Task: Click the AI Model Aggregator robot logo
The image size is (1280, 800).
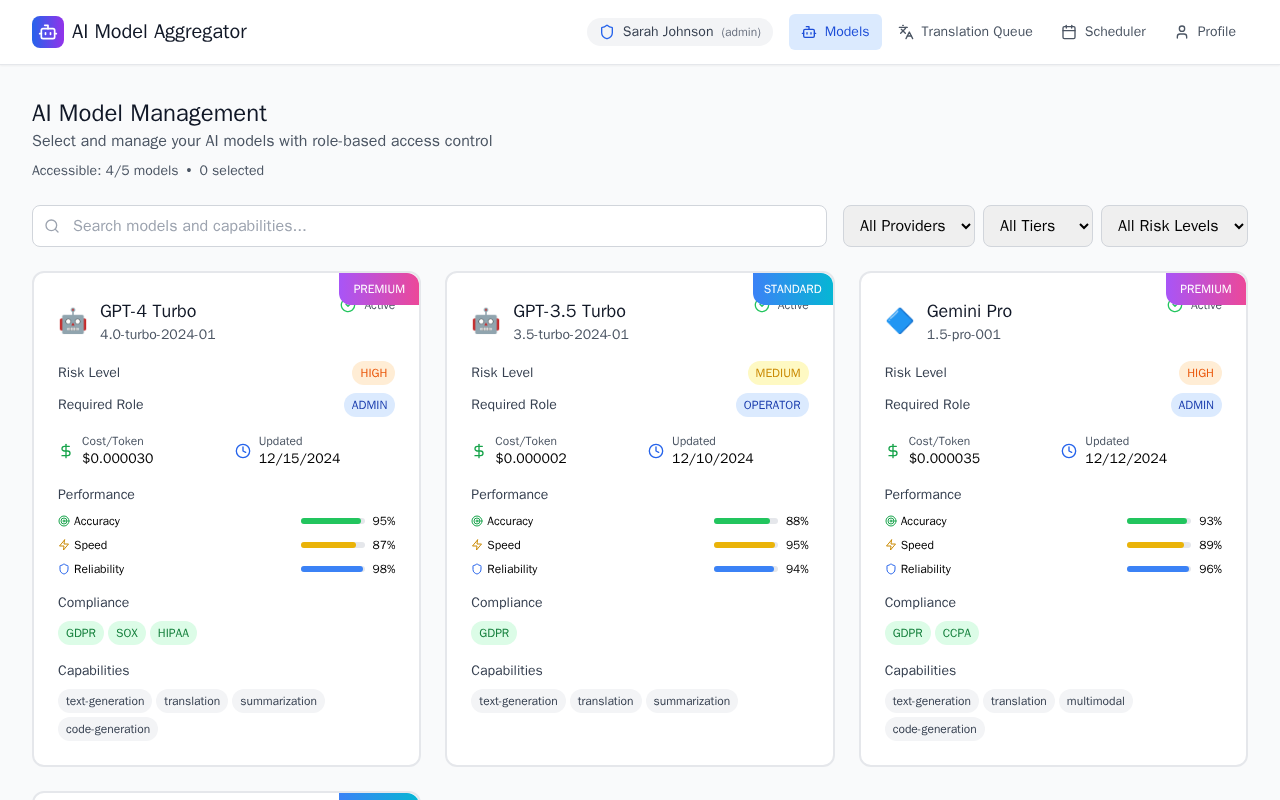Action: click(x=48, y=32)
